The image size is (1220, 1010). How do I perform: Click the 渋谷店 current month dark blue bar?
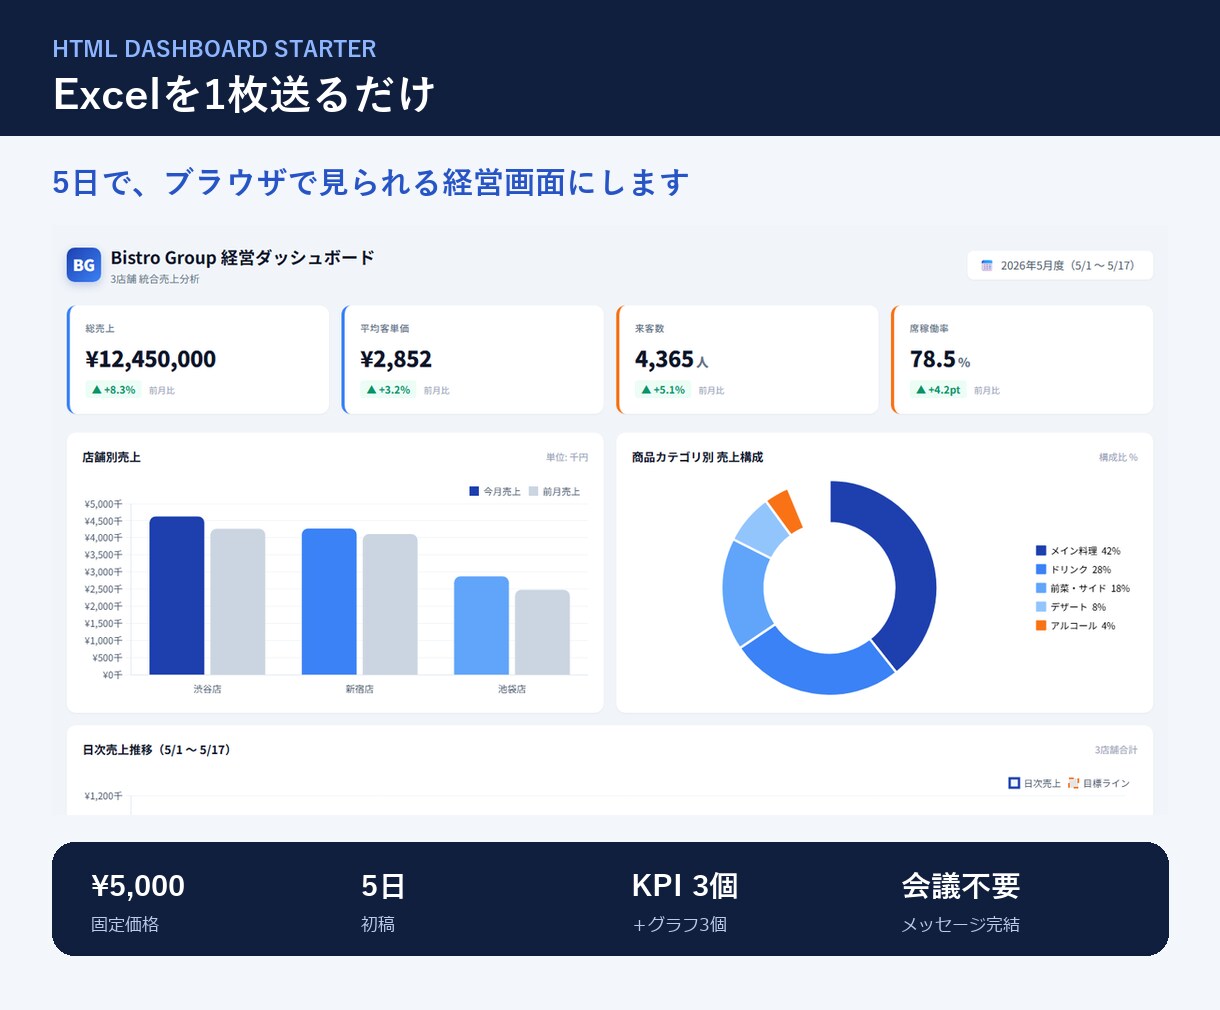pyautogui.click(x=177, y=595)
